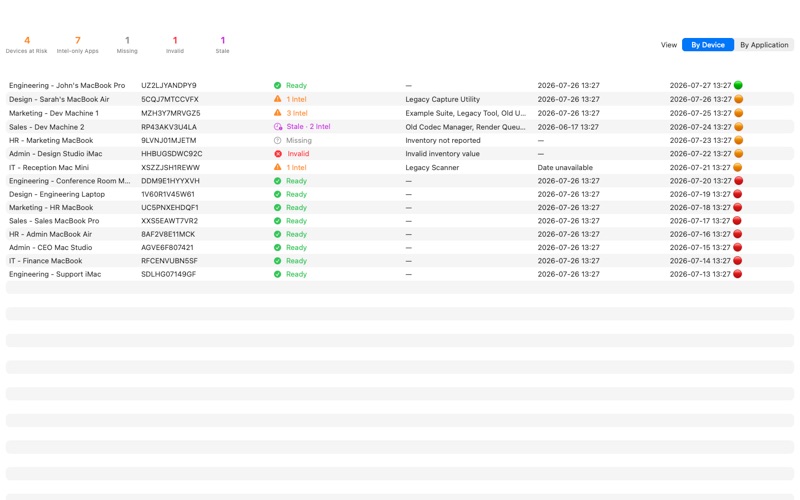Click the Example Suite, Legacy Tool apps cell
This screenshot has width=800, height=500.
(x=465, y=113)
